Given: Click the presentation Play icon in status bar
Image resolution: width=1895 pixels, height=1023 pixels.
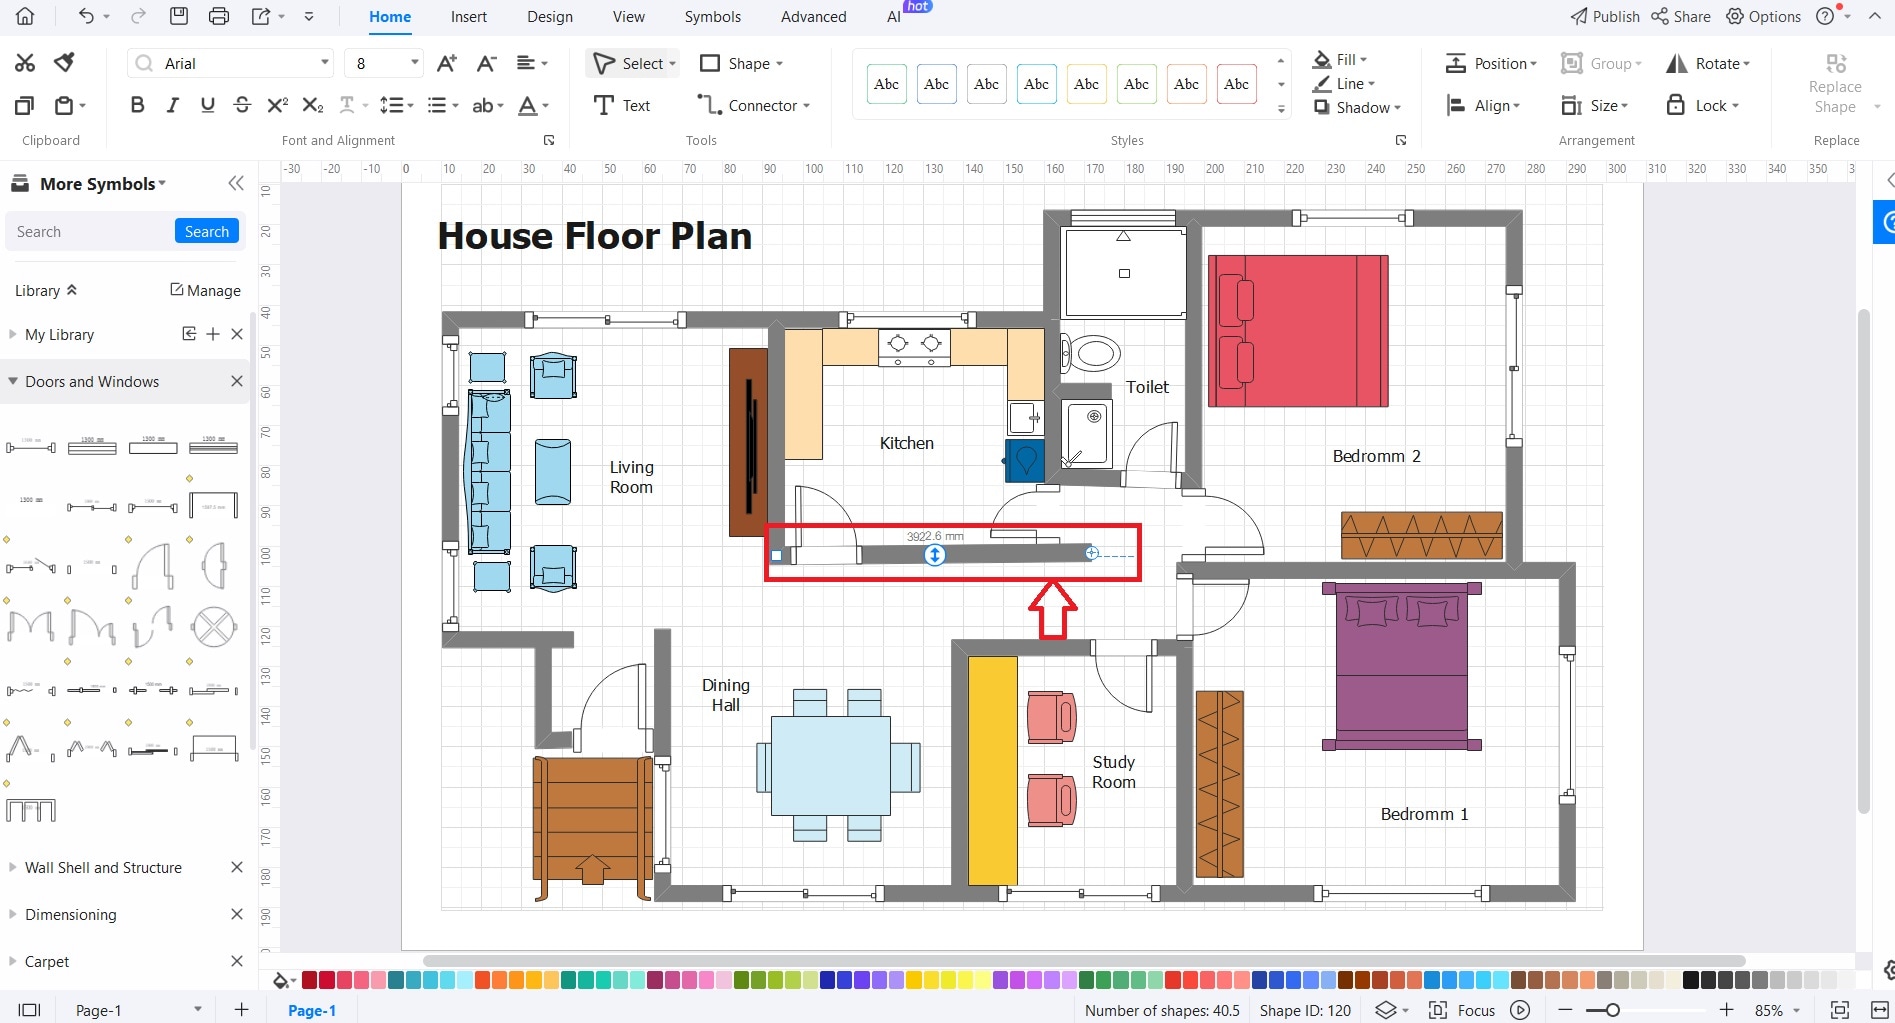Looking at the screenshot, I should (1520, 1010).
